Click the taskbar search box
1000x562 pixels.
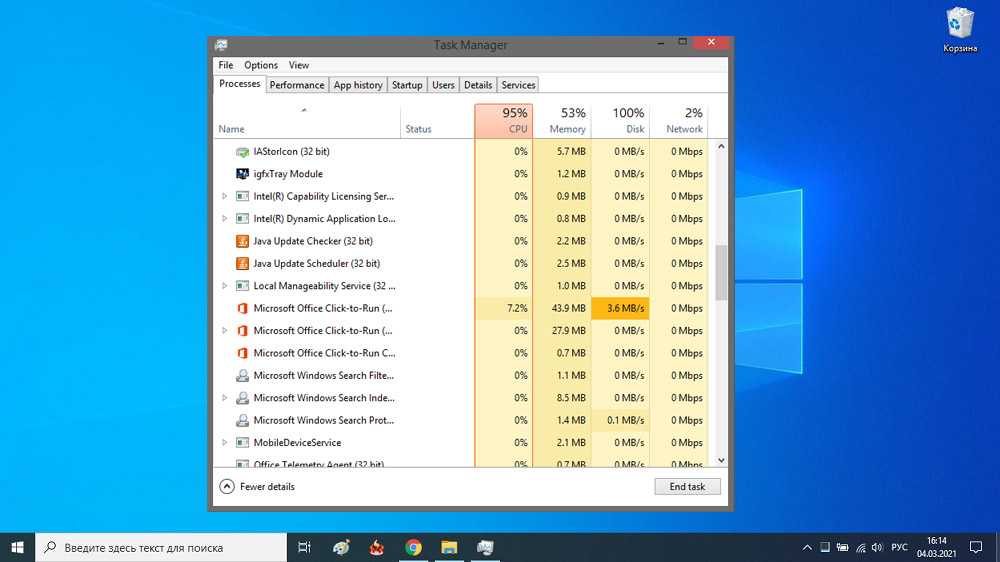[161, 547]
